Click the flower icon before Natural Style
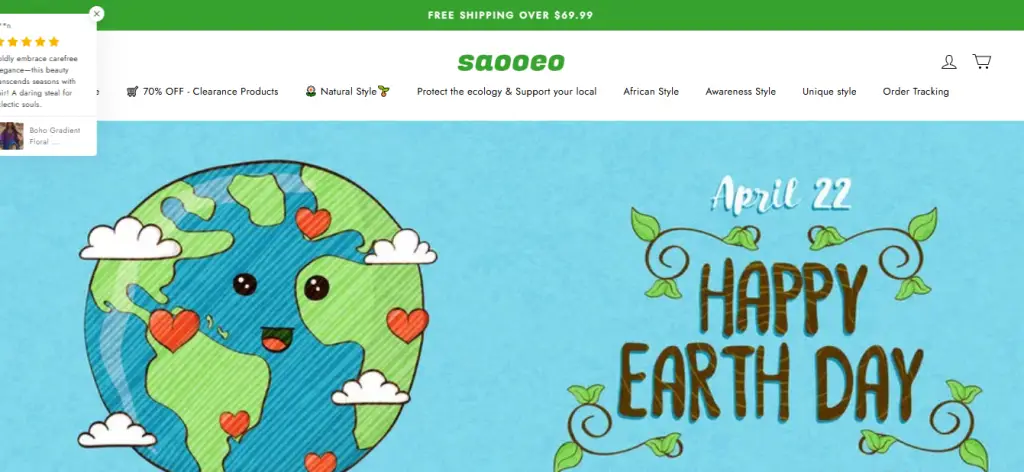This screenshot has height=472, width=1024. (x=311, y=91)
